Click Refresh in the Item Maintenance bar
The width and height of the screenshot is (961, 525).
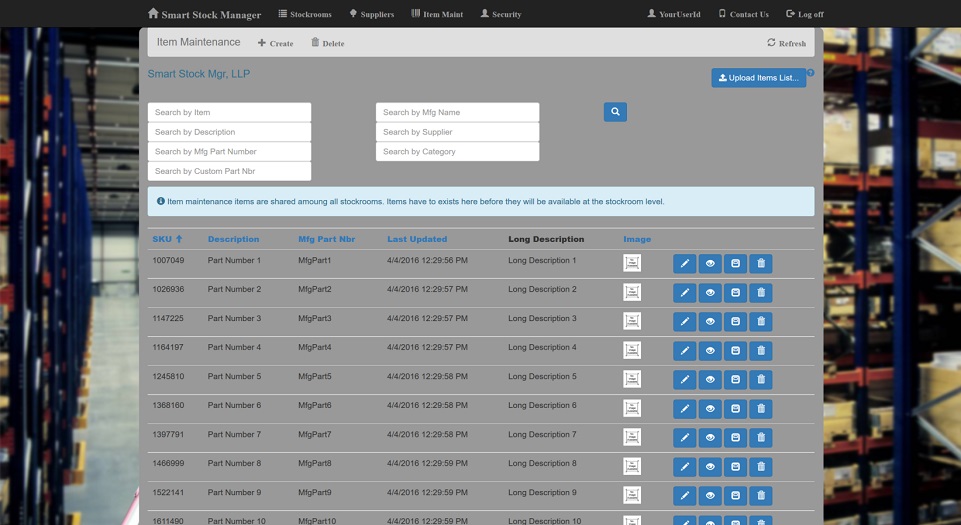[786, 43]
